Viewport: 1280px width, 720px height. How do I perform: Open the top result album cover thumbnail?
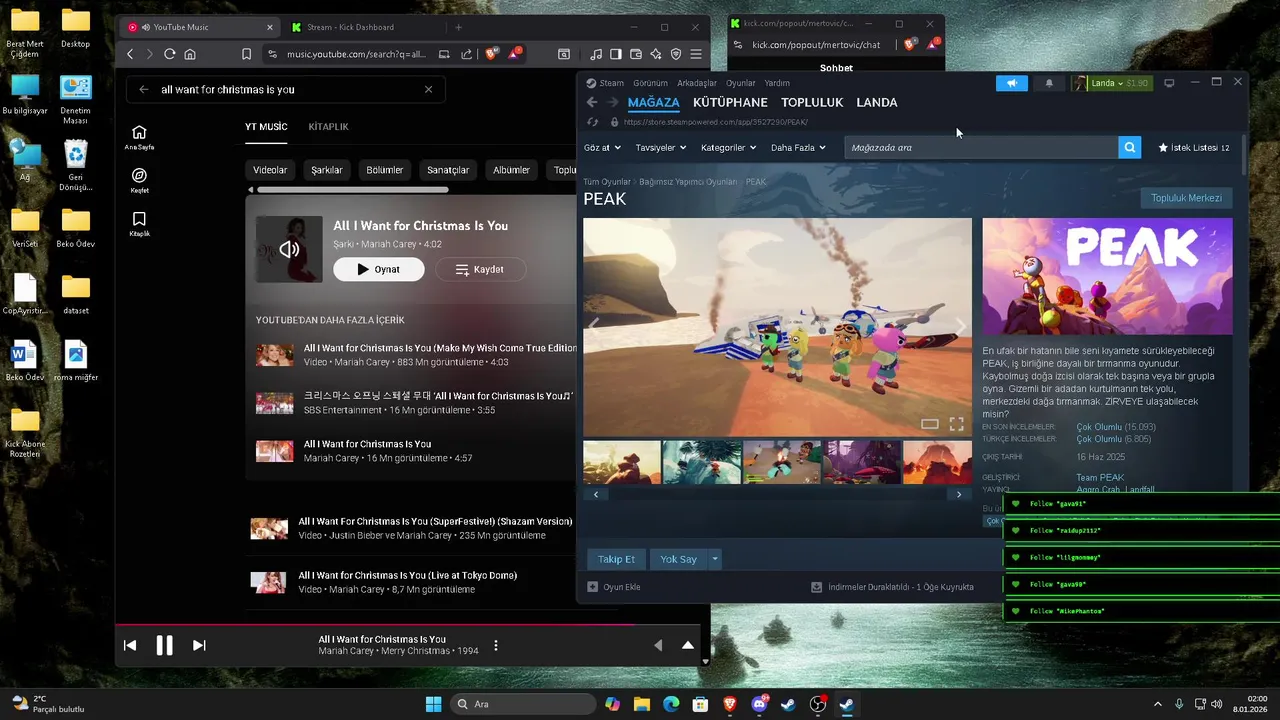(289, 249)
